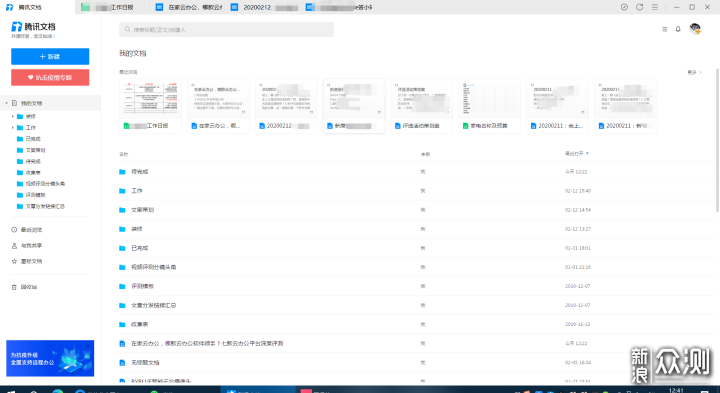Click the circular icon left of refresh

[x=624, y=7]
